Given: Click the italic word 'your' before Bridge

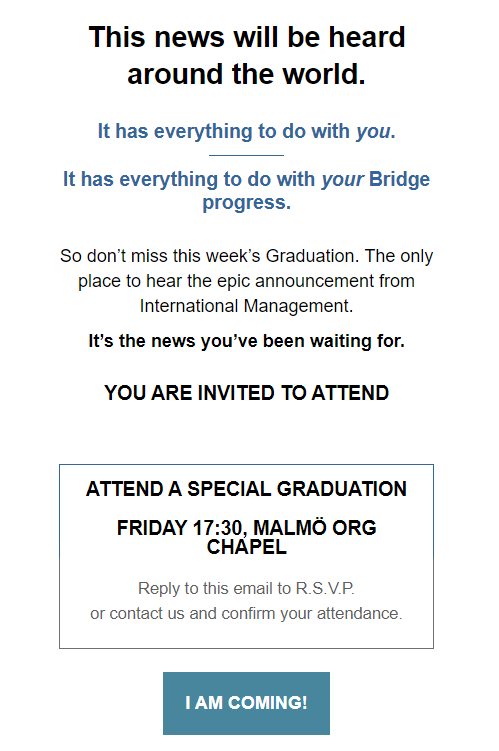Looking at the screenshot, I should [x=342, y=180].
